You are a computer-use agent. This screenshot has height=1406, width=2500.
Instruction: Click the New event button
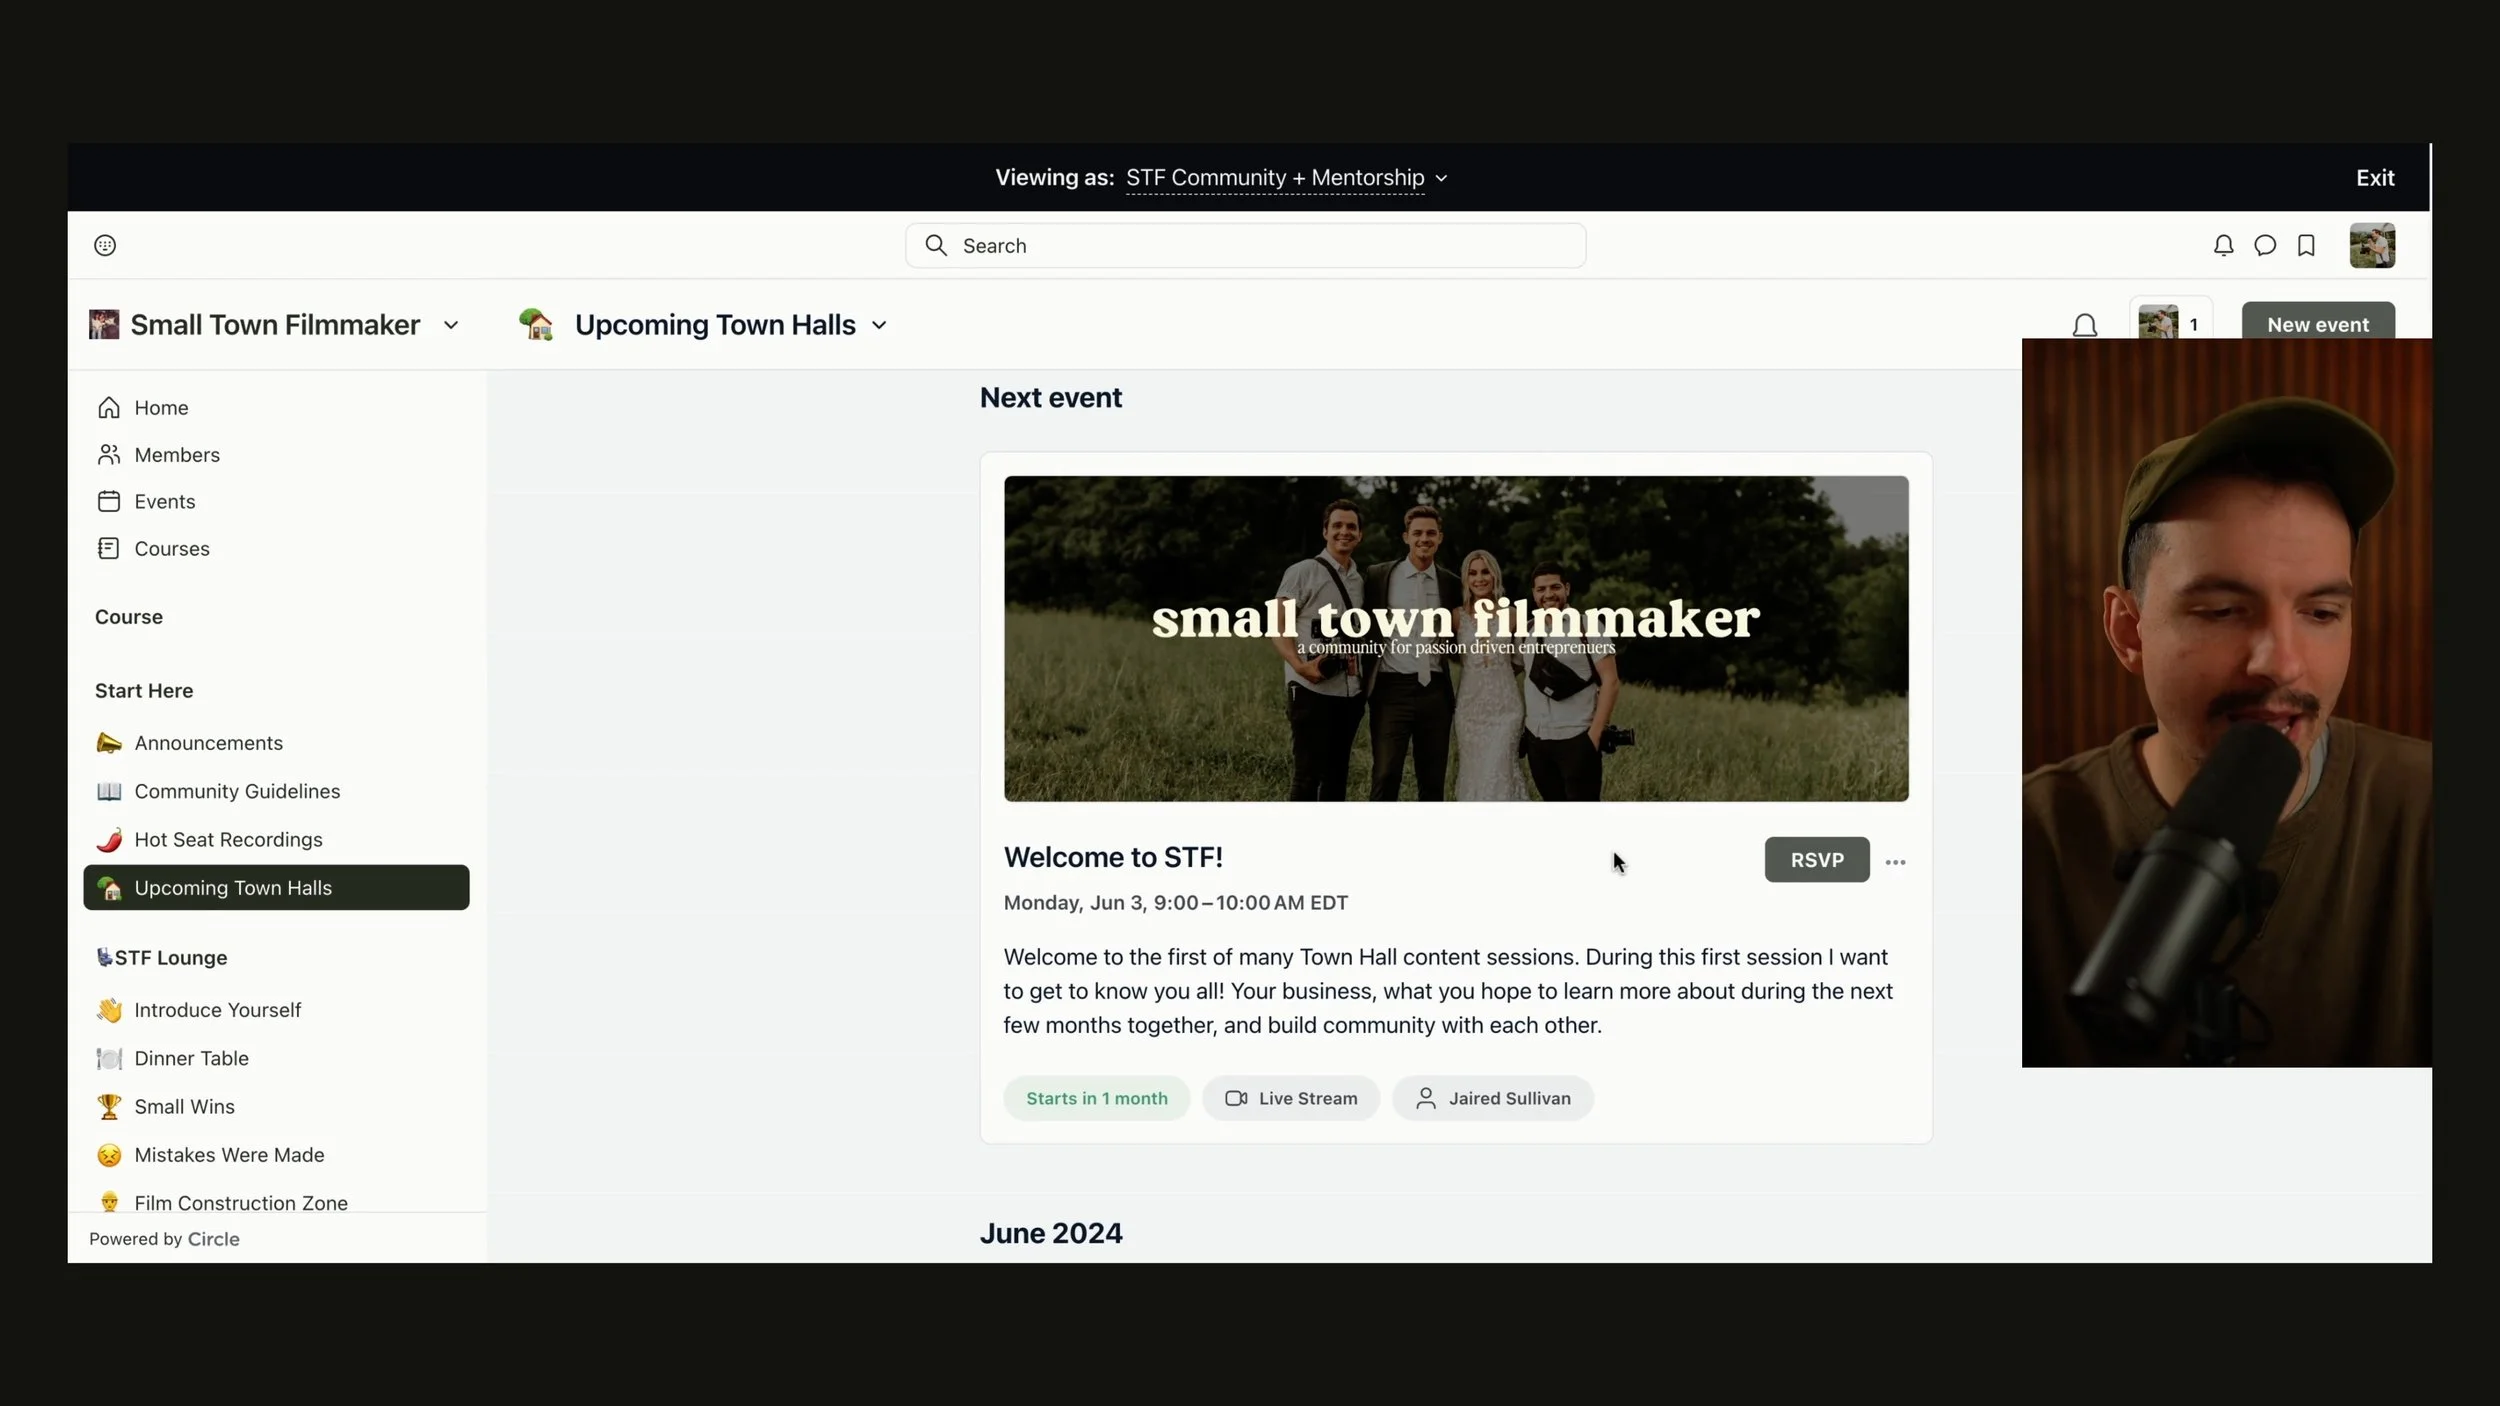(x=2317, y=323)
